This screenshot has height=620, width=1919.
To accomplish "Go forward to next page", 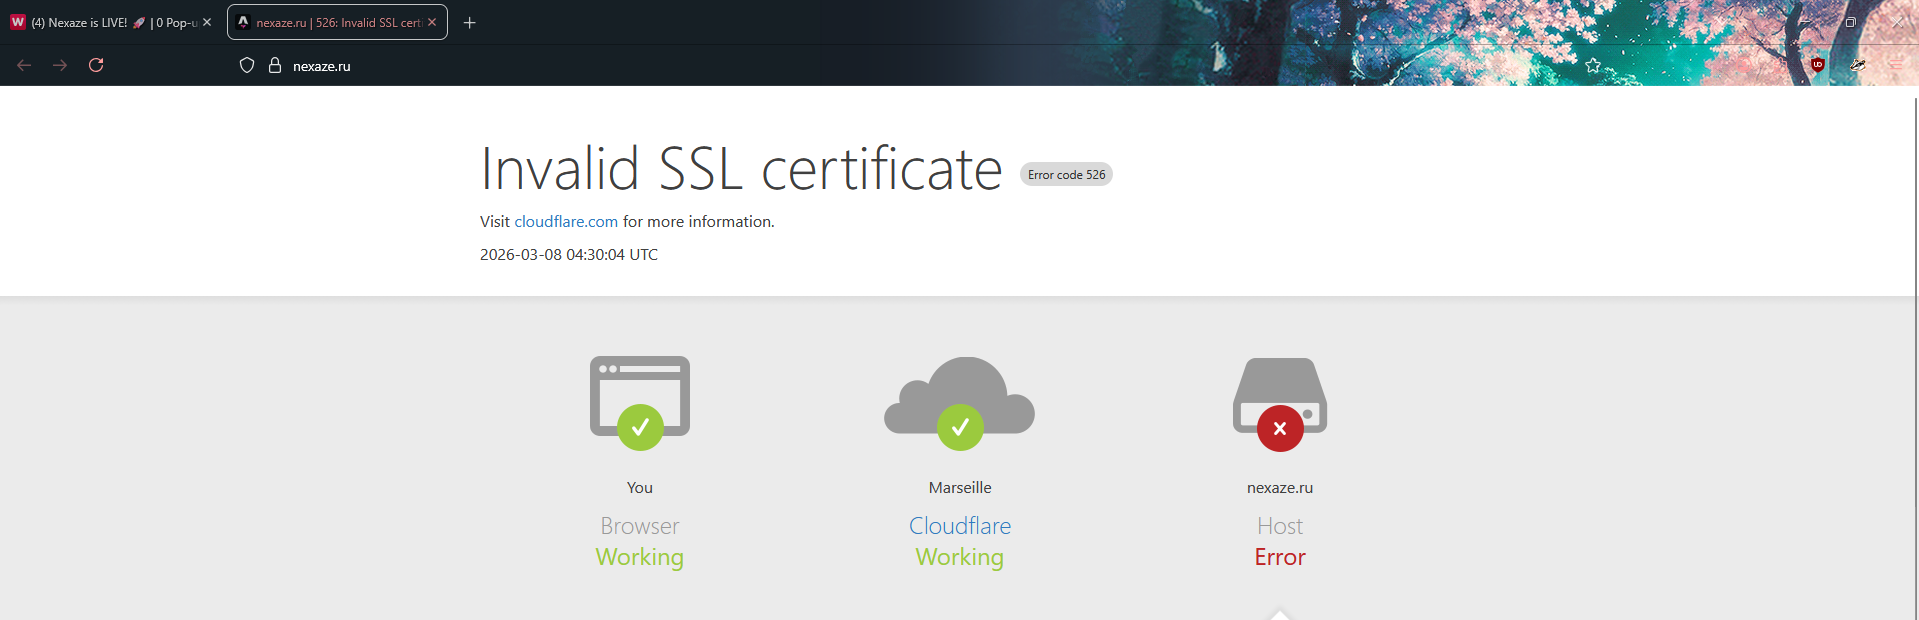I will (60, 65).
